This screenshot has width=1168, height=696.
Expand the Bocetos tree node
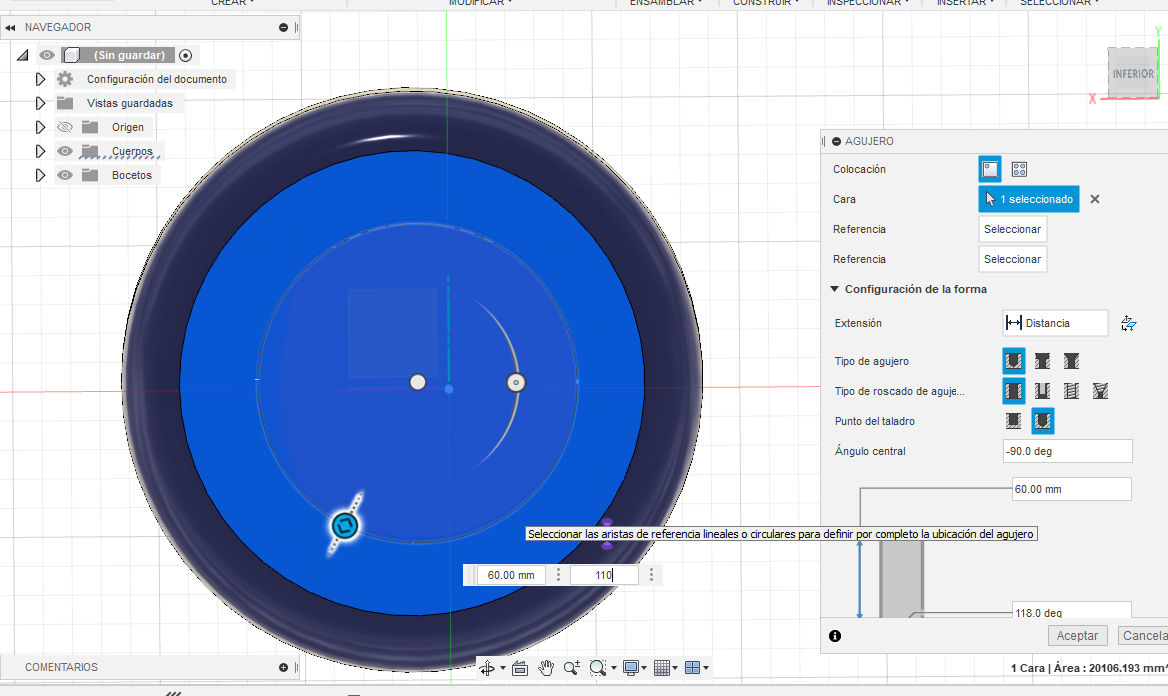[41, 175]
